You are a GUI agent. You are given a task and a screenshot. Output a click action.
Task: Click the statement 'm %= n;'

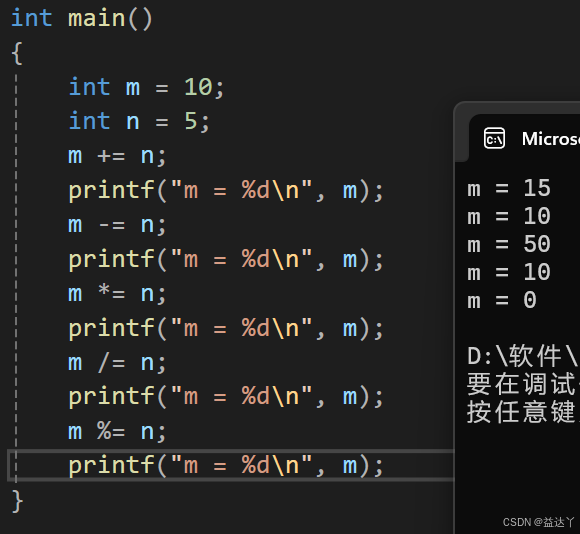117,432
